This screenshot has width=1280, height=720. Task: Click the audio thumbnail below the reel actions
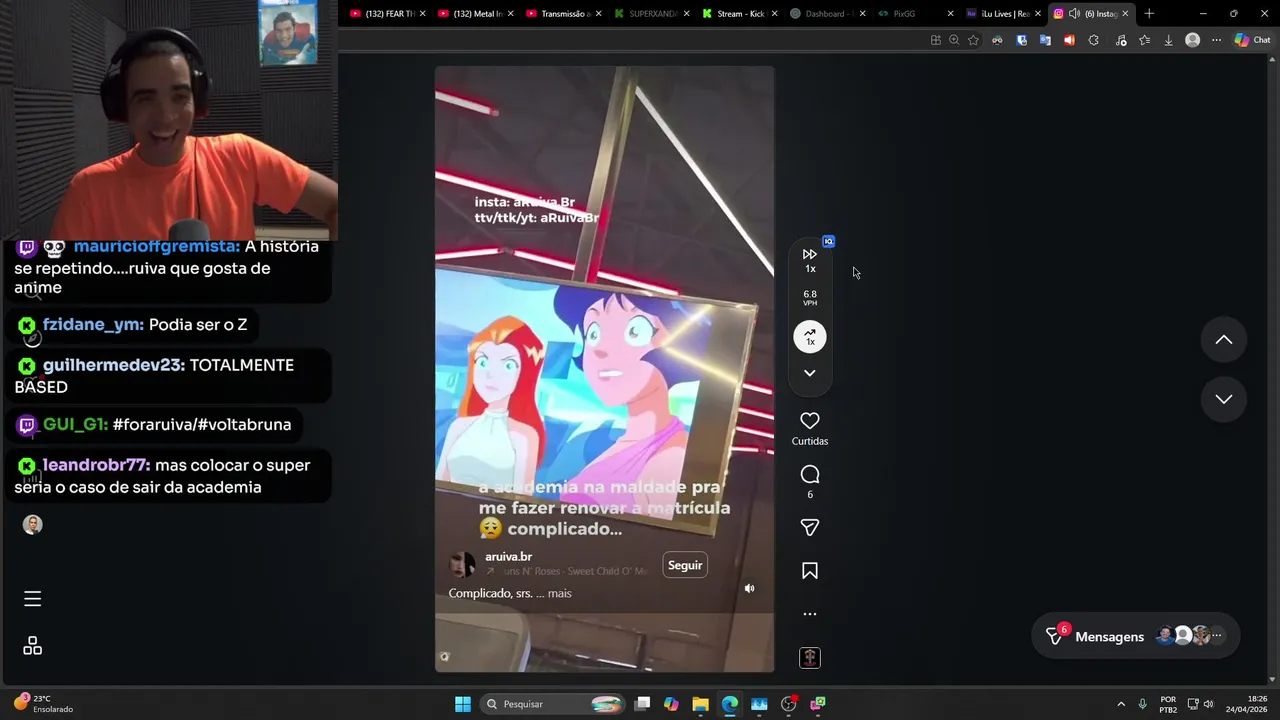click(x=810, y=657)
